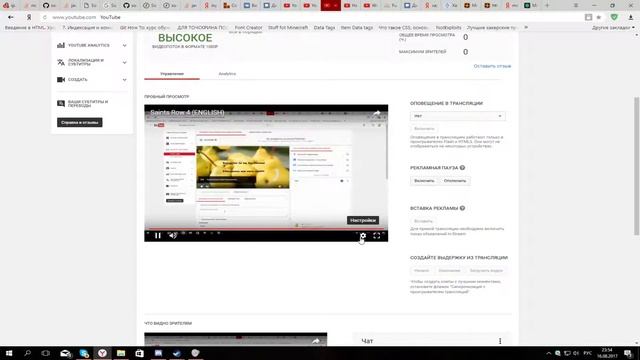Open browser downloads arrow icon

631,17
